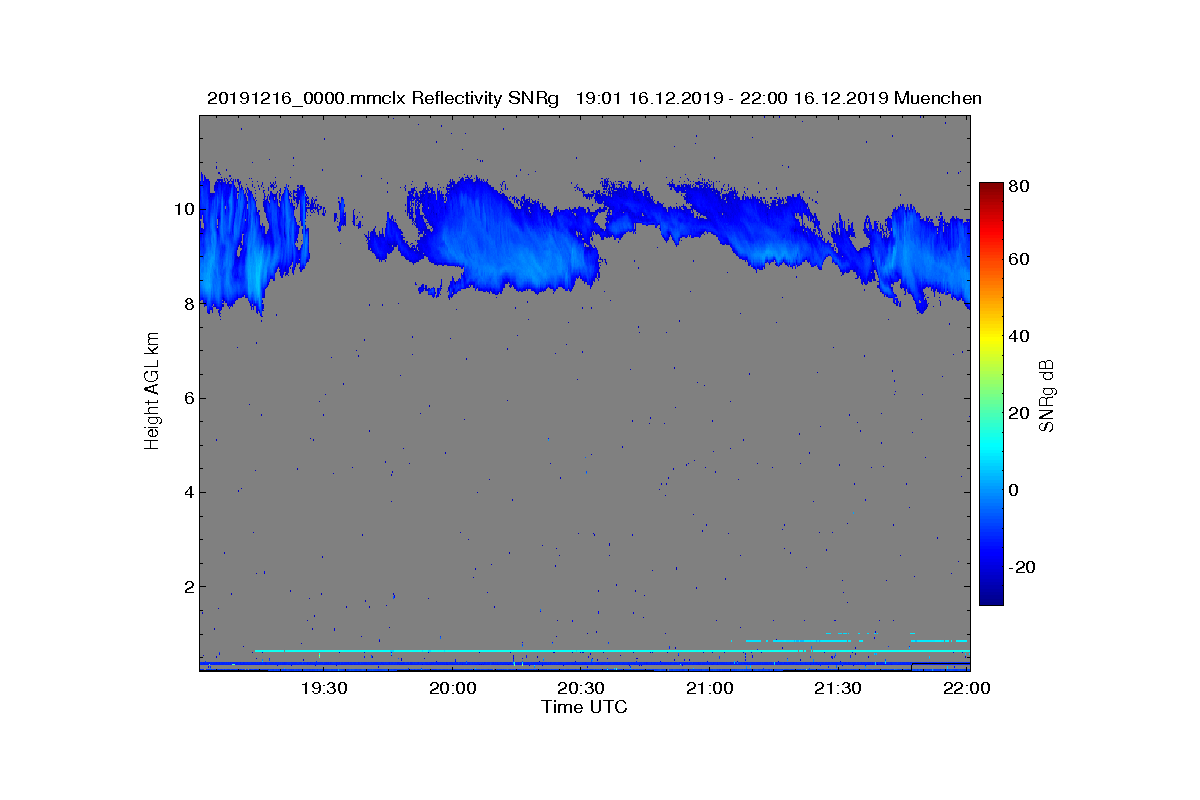This screenshot has height=800, width=1200.
Task: Click the colorbar value 80
Action: tap(1020, 186)
